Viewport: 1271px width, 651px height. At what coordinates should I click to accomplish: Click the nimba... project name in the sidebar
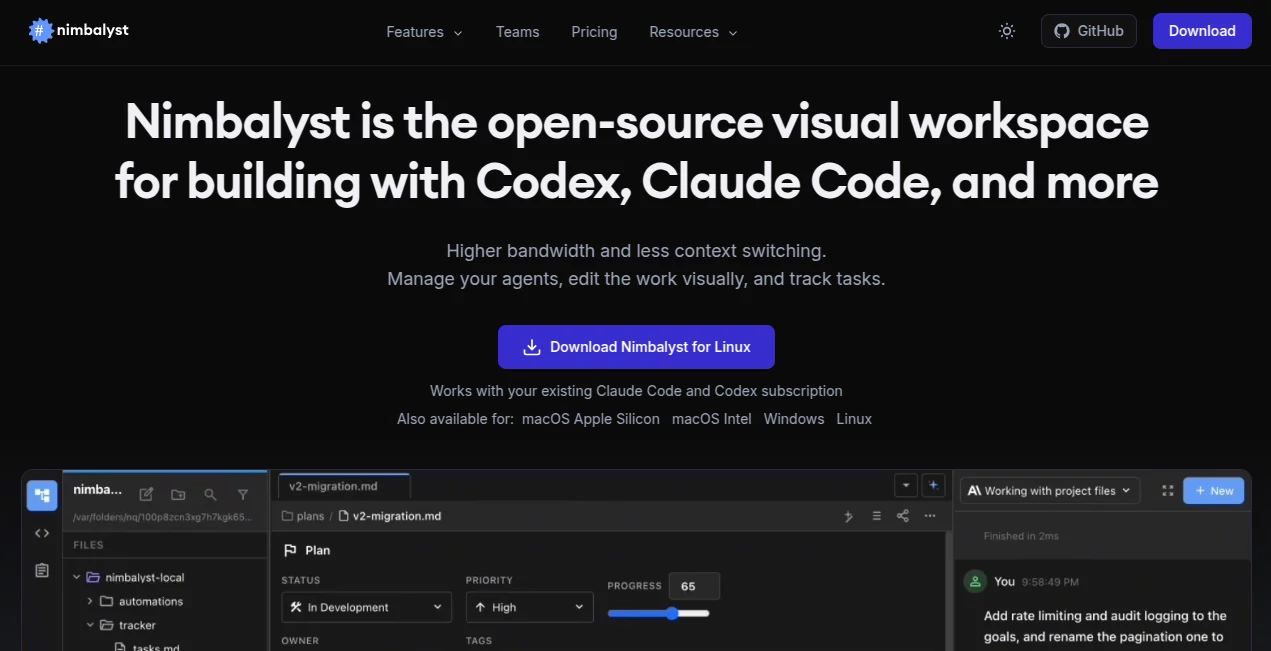click(x=97, y=490)
